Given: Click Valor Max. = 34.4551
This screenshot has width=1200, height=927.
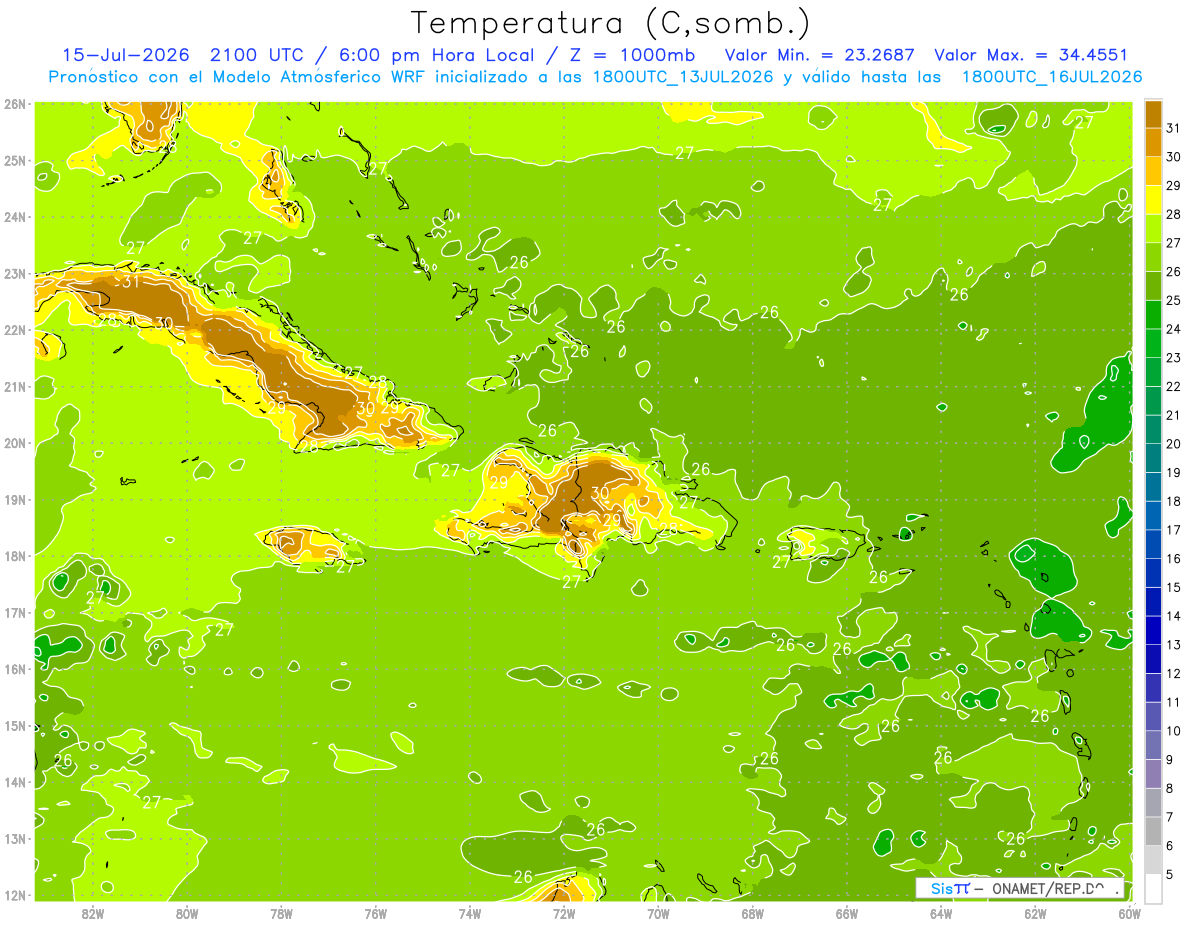Looking at the screenshot, I should coord(1031,55).
